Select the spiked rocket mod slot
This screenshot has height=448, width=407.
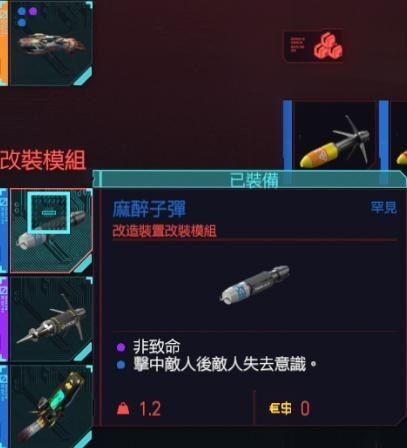tap(51, 319)
